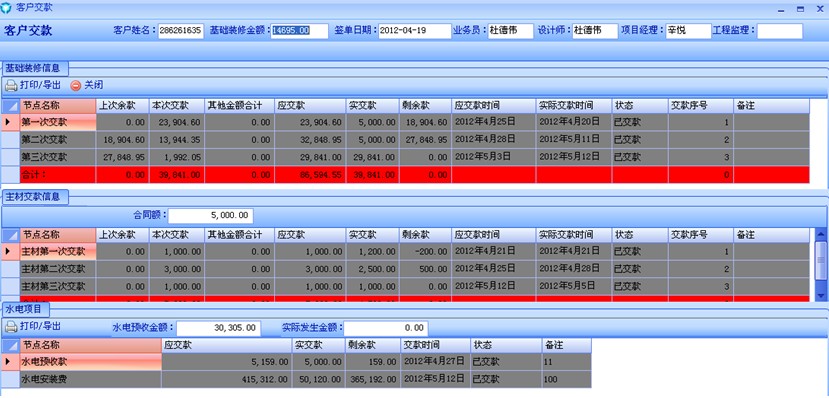Click date cell 2012年4月27日
This screenshot has height=398, width=829.
point(436,362)
